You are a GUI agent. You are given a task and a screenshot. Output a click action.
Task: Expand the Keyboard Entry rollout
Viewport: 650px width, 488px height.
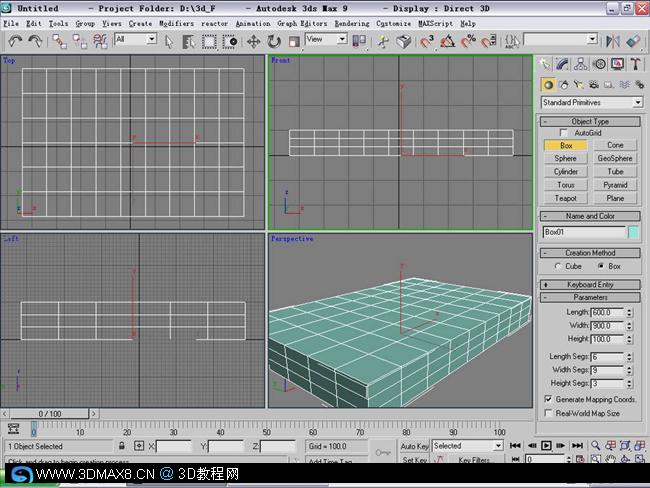(x=590, y=285)
